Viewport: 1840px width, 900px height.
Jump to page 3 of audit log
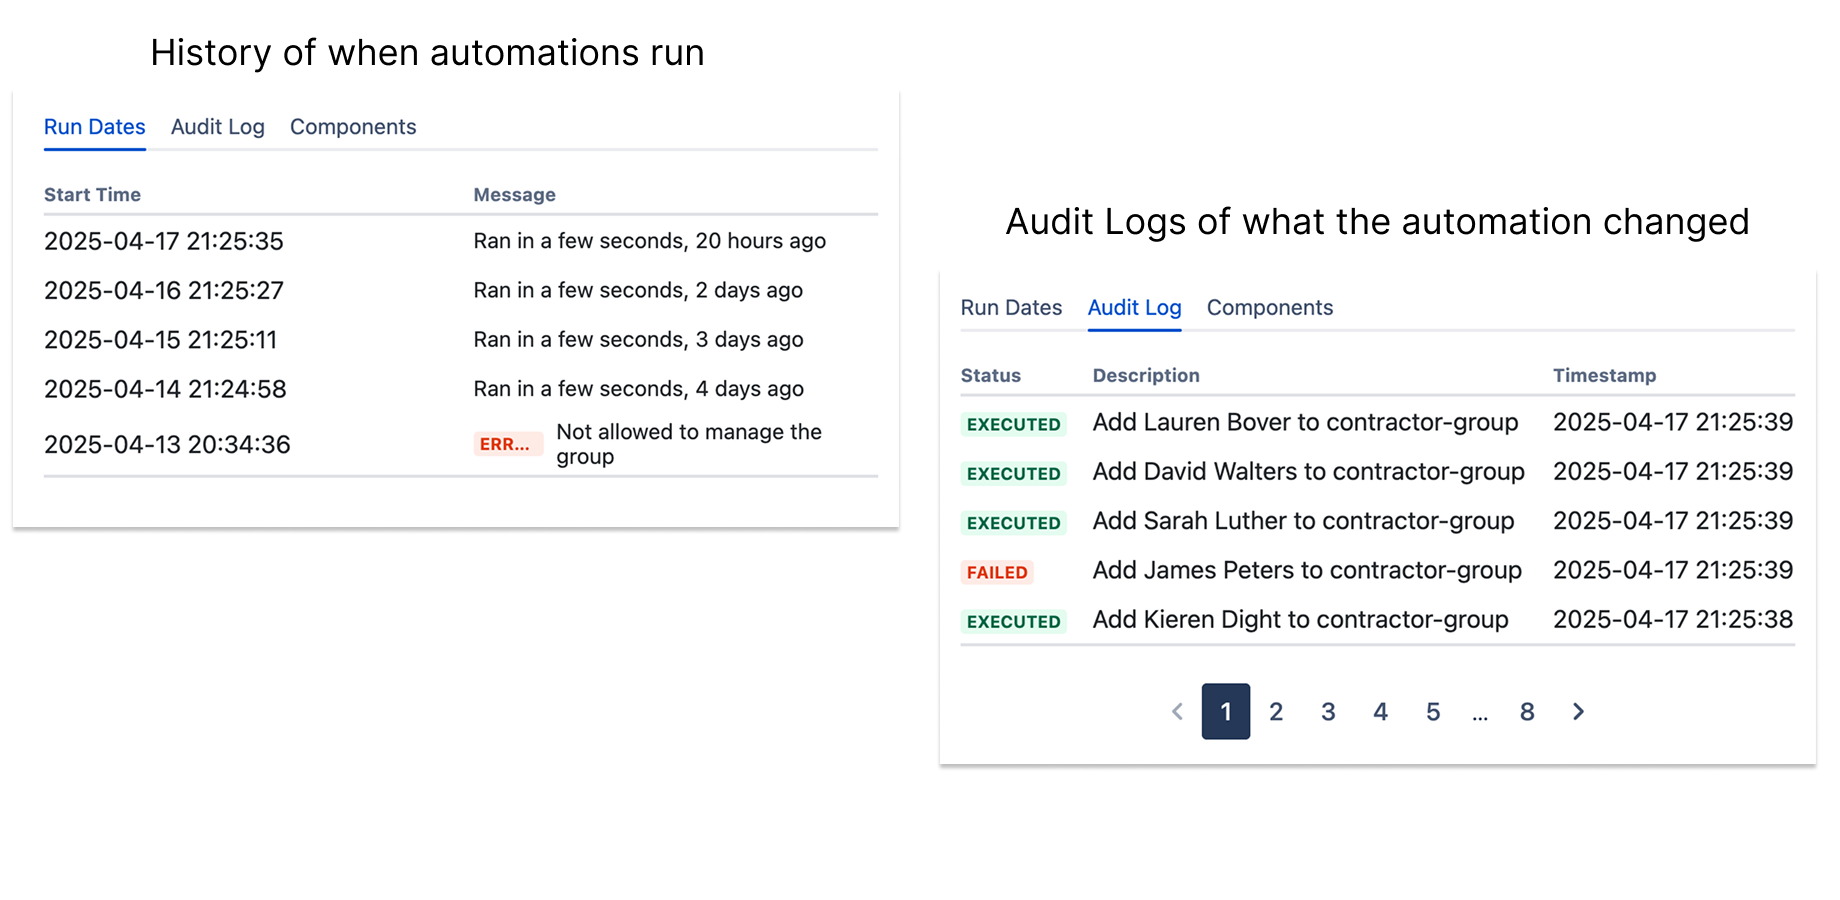click(x=1328, y=711)
